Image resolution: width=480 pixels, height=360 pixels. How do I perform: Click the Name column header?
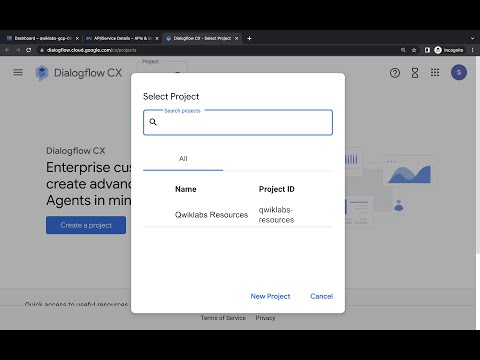click(x=186, y=189)
